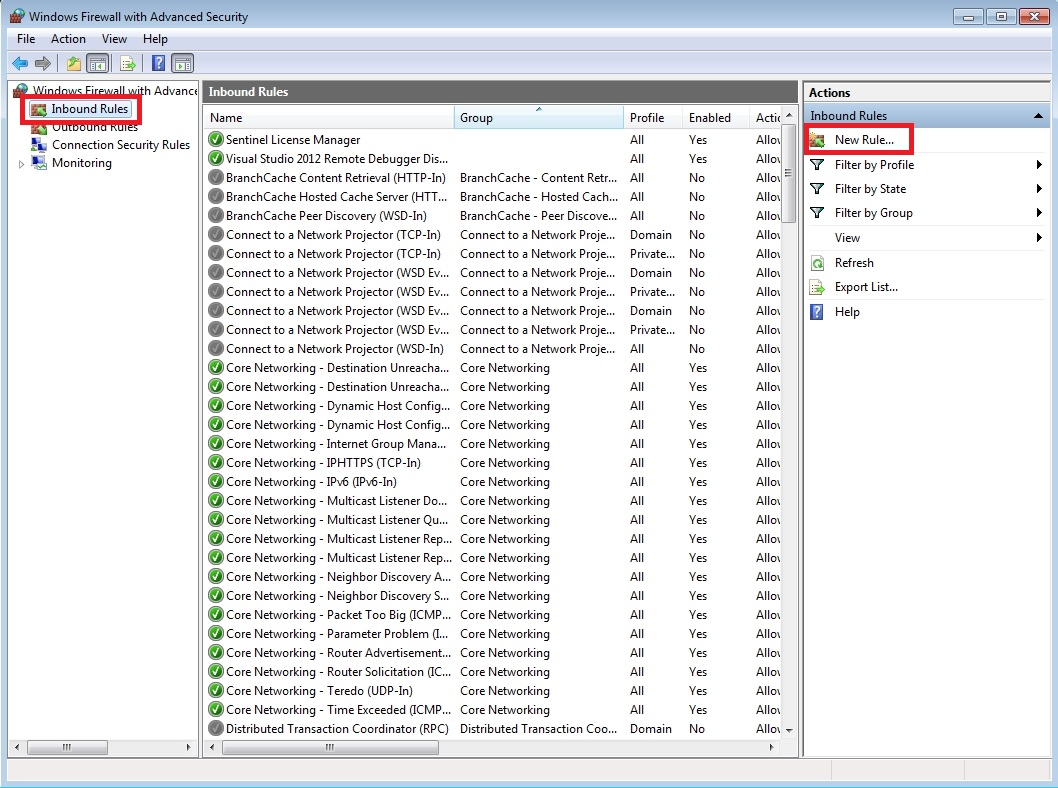Select Inbound Rules in the tree

[89, 109]
